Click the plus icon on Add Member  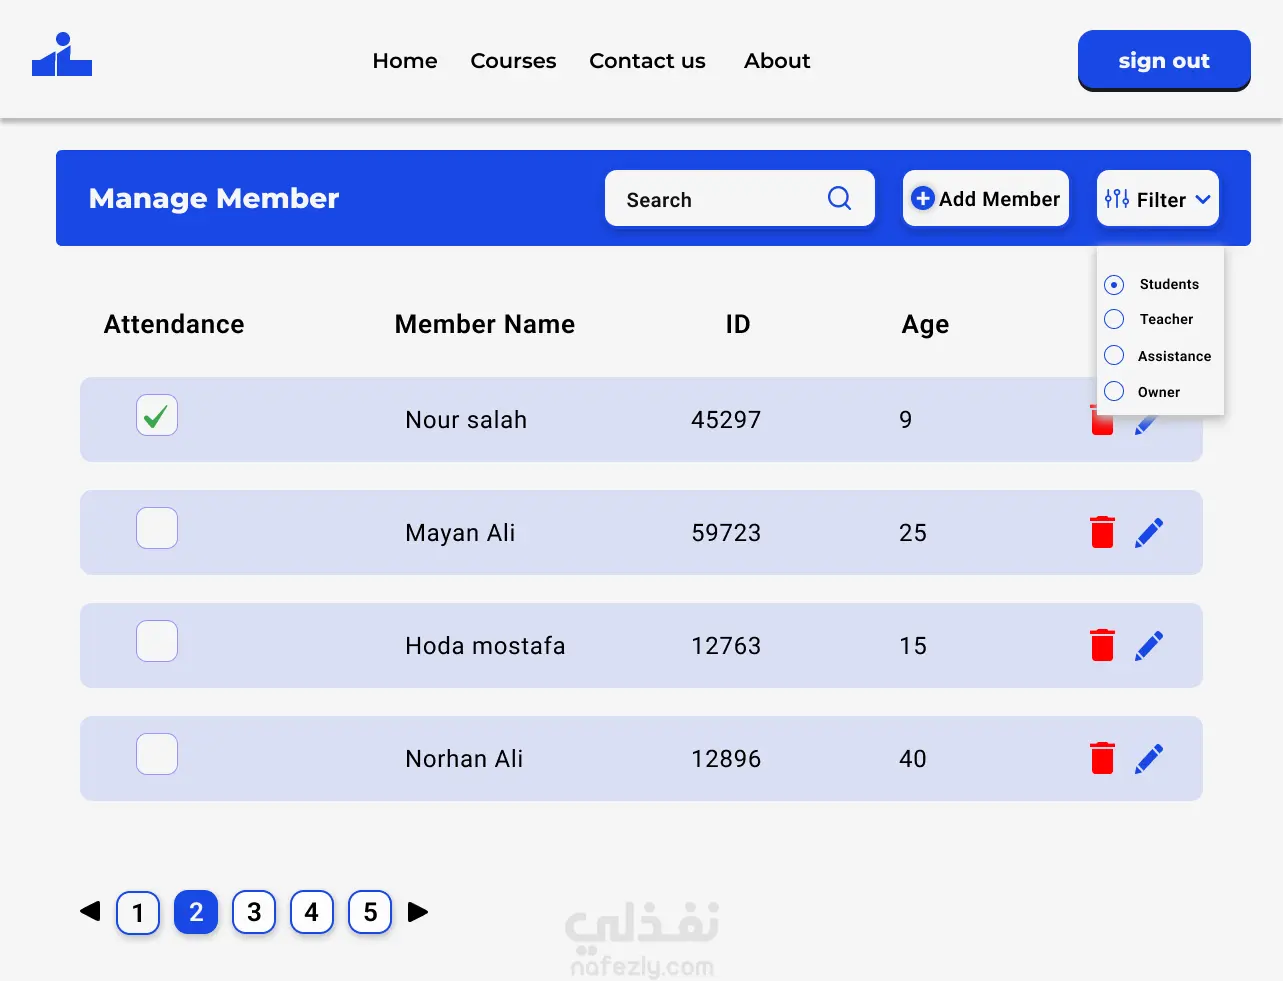pos(923,198)
